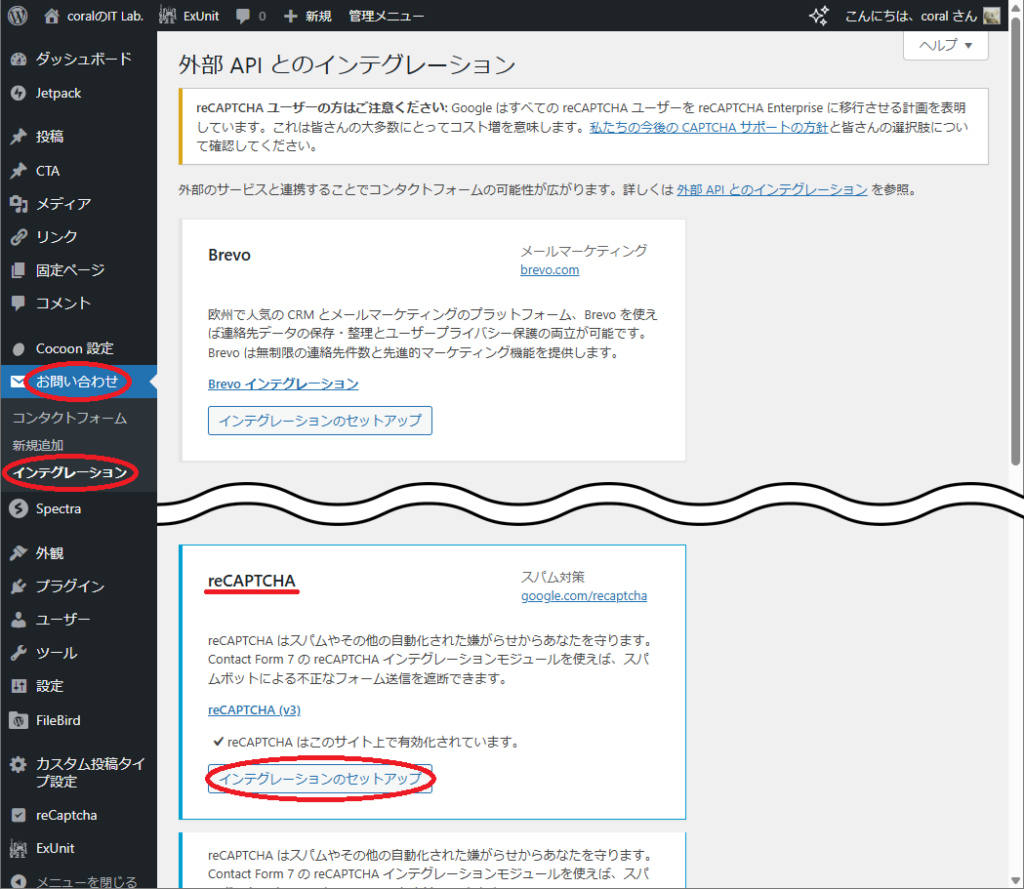Screen dimensions: 1024x889
Task: Open the 私たちの今後の CAPTCHA サポートの方針 link
Action: [709, 127]
